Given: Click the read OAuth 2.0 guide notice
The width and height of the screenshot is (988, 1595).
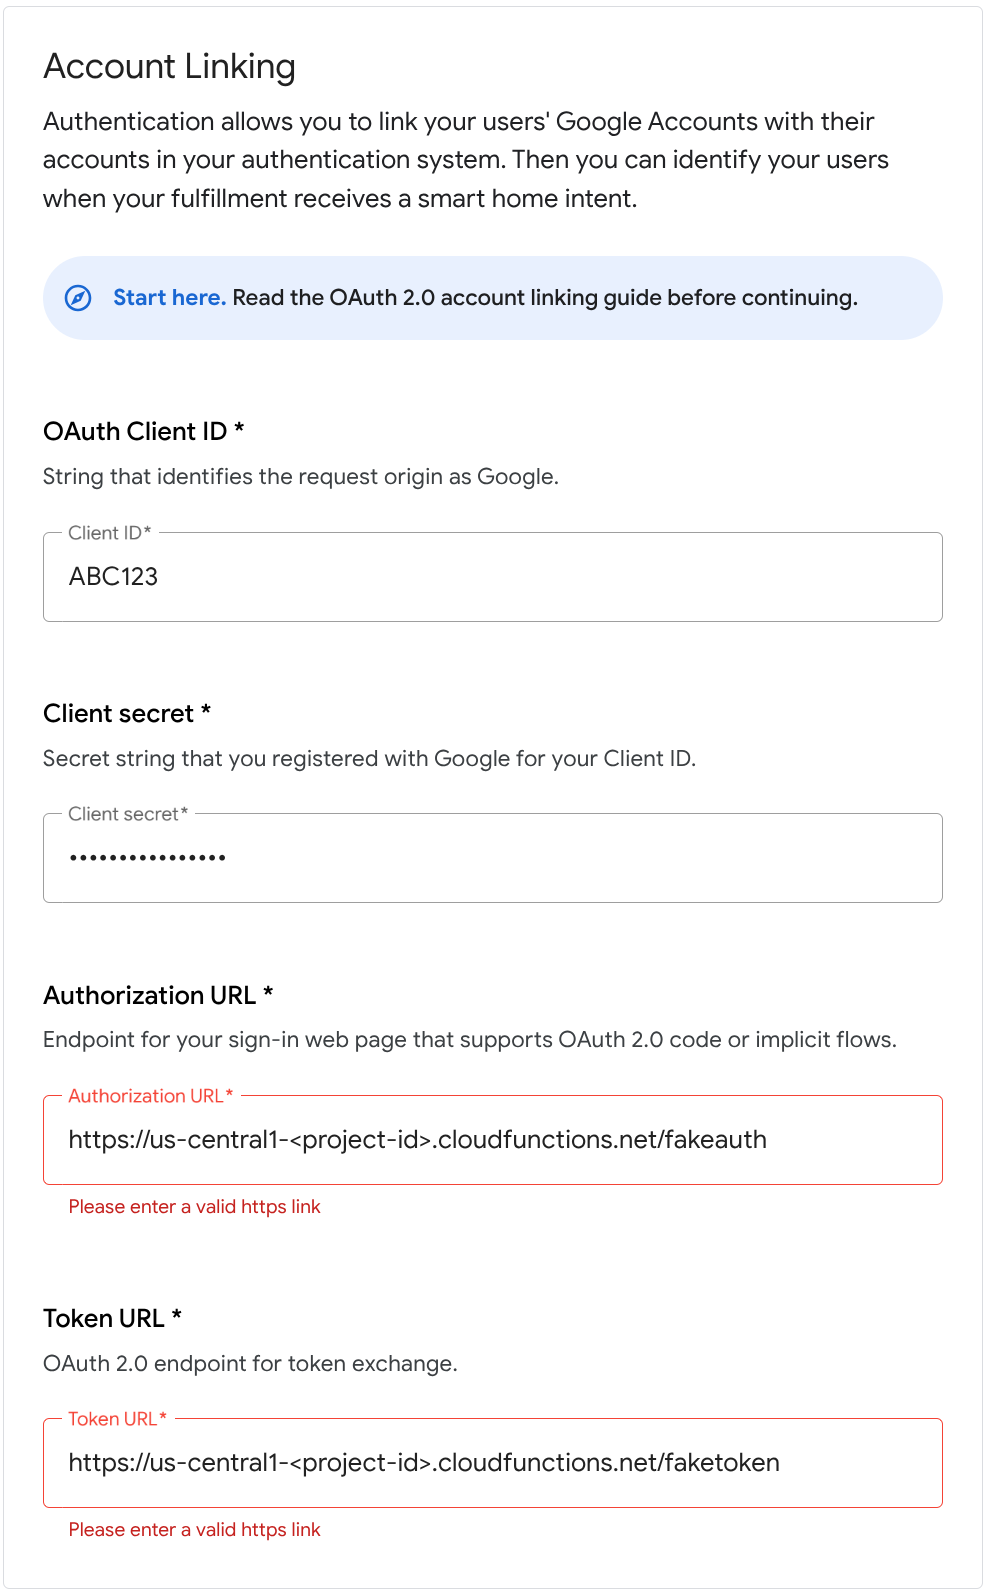Looking at the screenshot, I should pyautogui.click(x=545, y=297).
